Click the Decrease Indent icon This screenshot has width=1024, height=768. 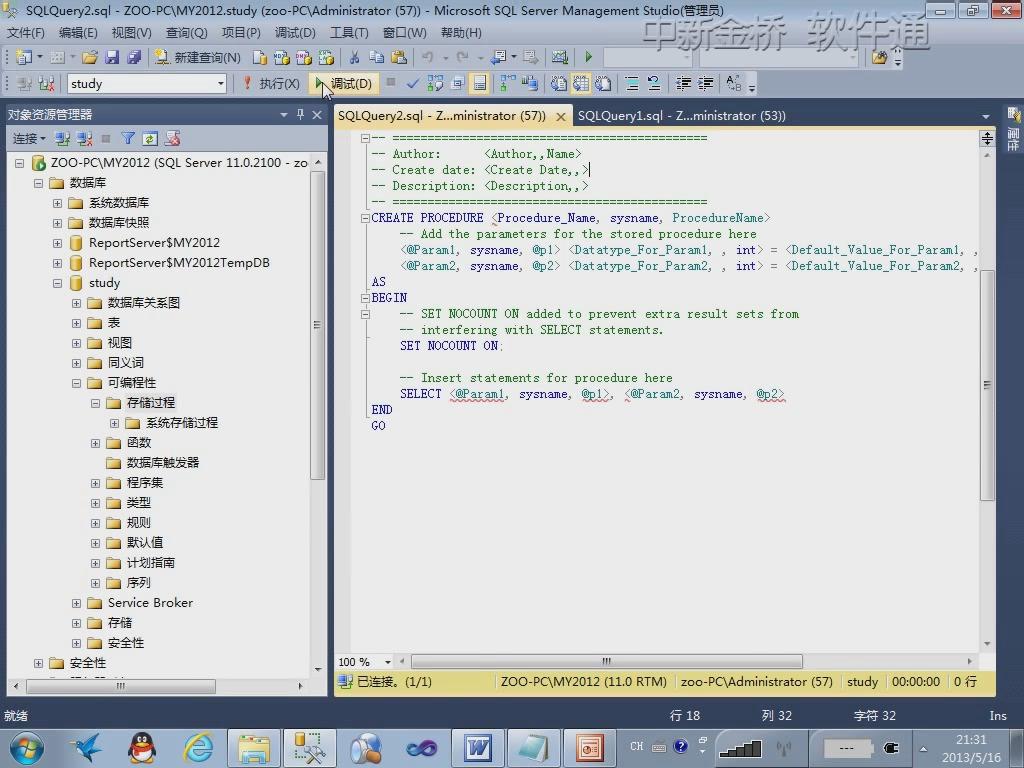coord(683,84)
